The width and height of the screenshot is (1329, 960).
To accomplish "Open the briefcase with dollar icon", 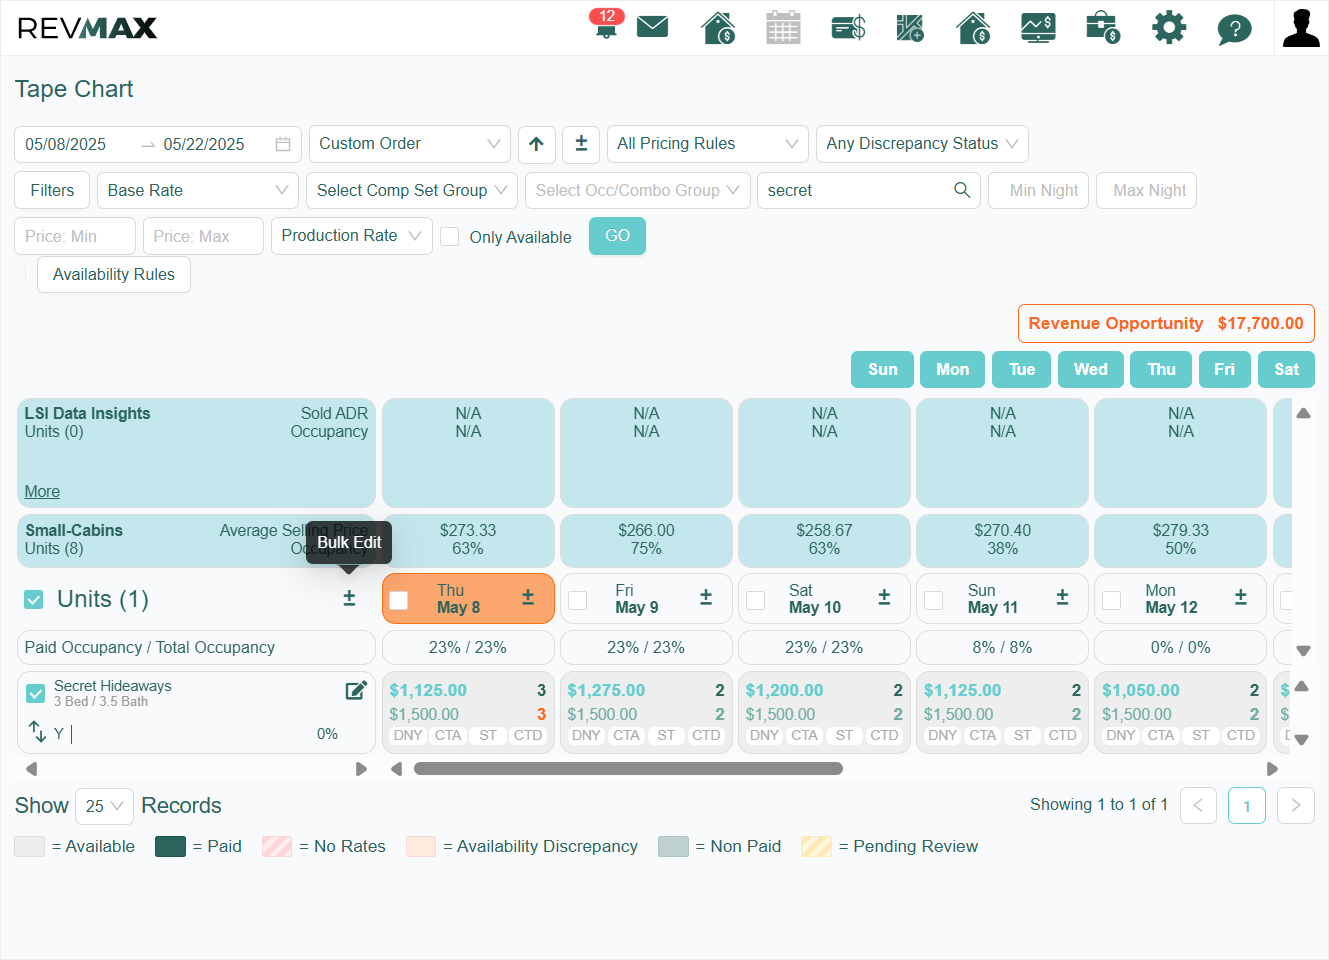I will (1102, 27).
